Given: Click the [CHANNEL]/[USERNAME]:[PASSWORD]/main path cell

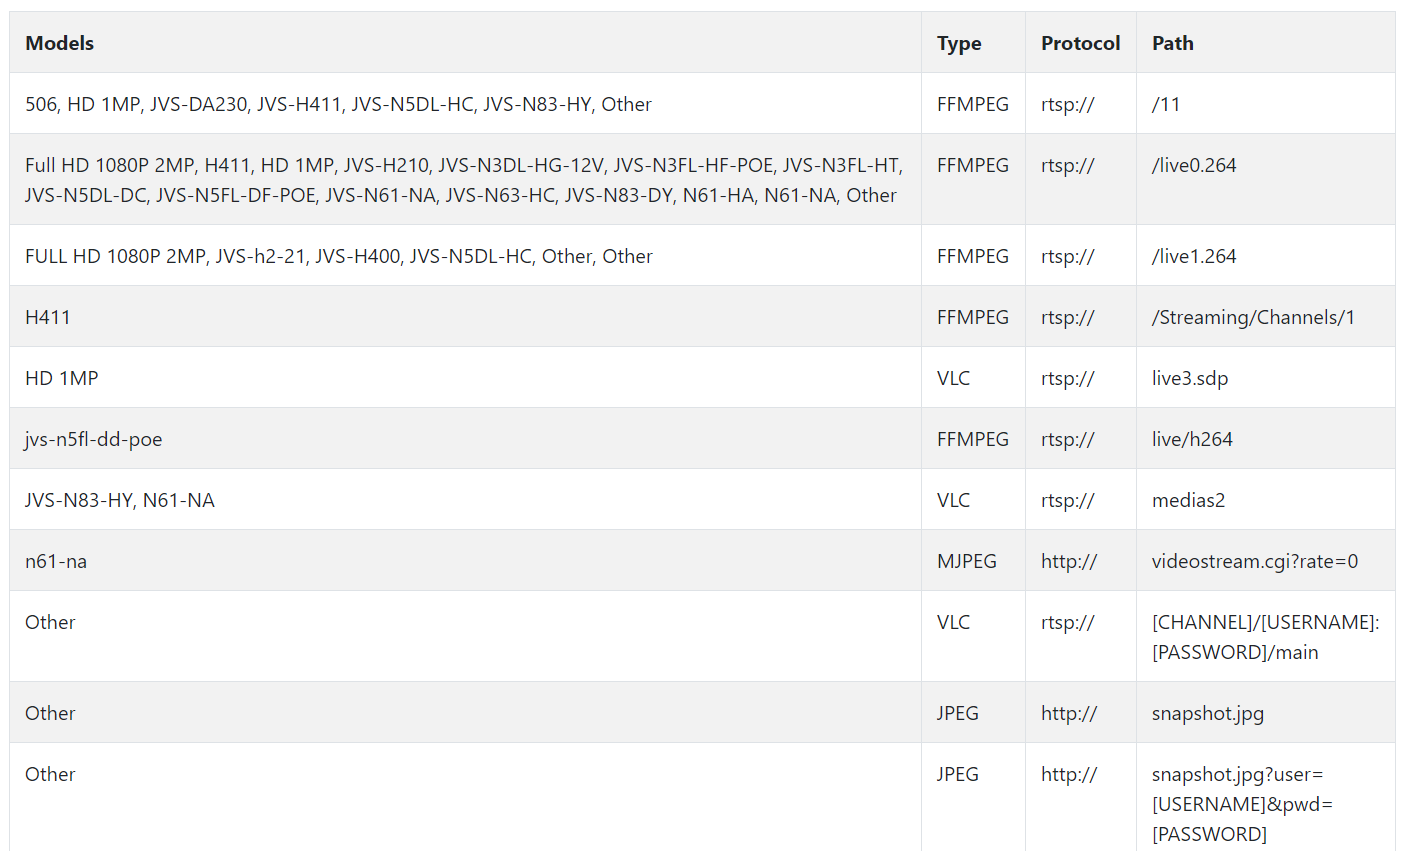Looking at the screenshot, I should point(1265,637).
